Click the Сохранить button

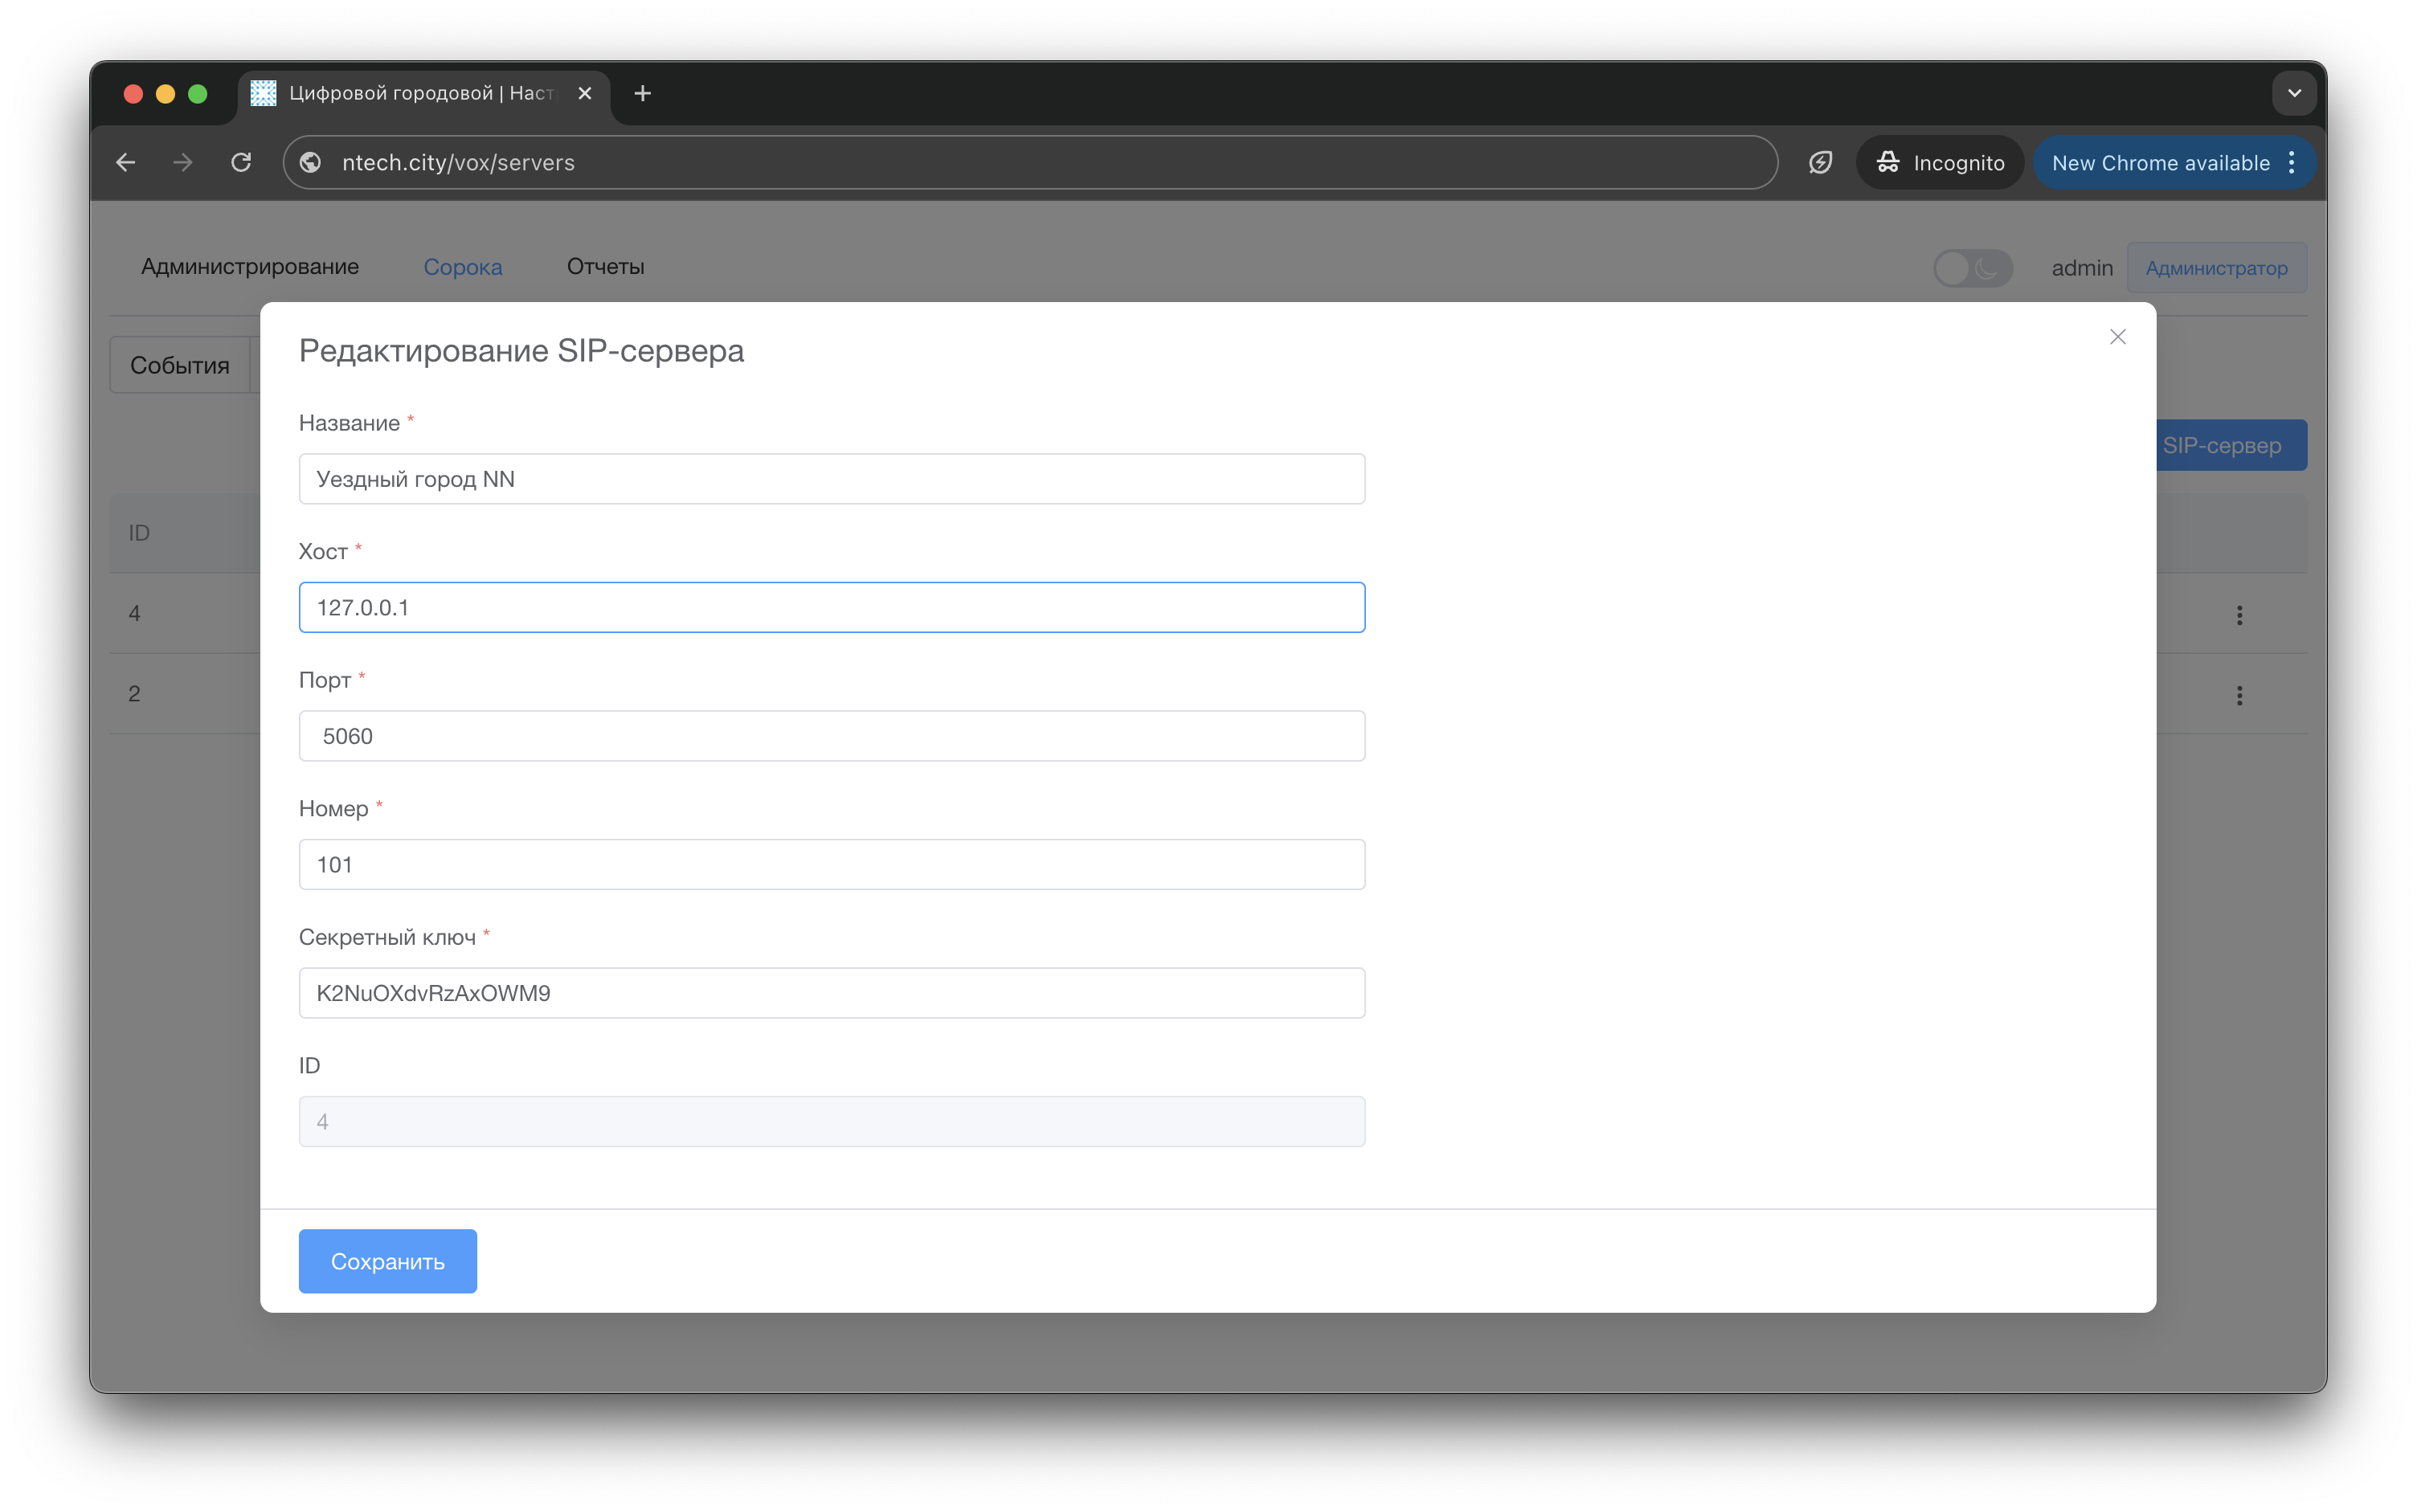tap(387, 1261)
